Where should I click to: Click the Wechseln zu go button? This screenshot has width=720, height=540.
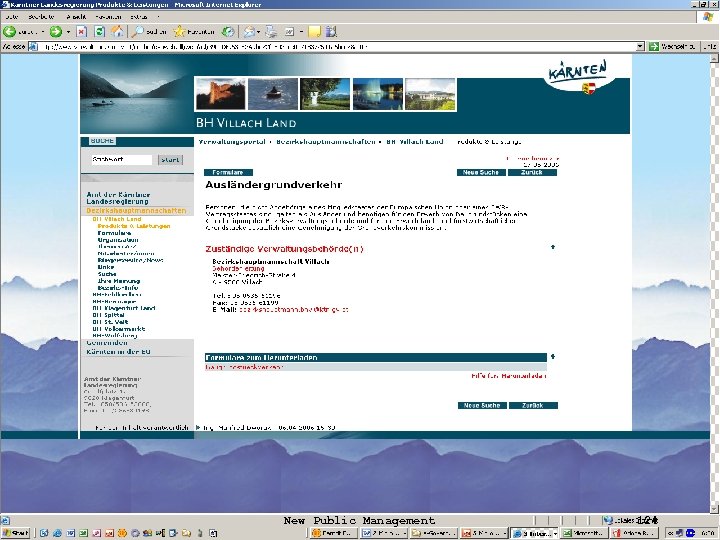[x=673, y=46]
